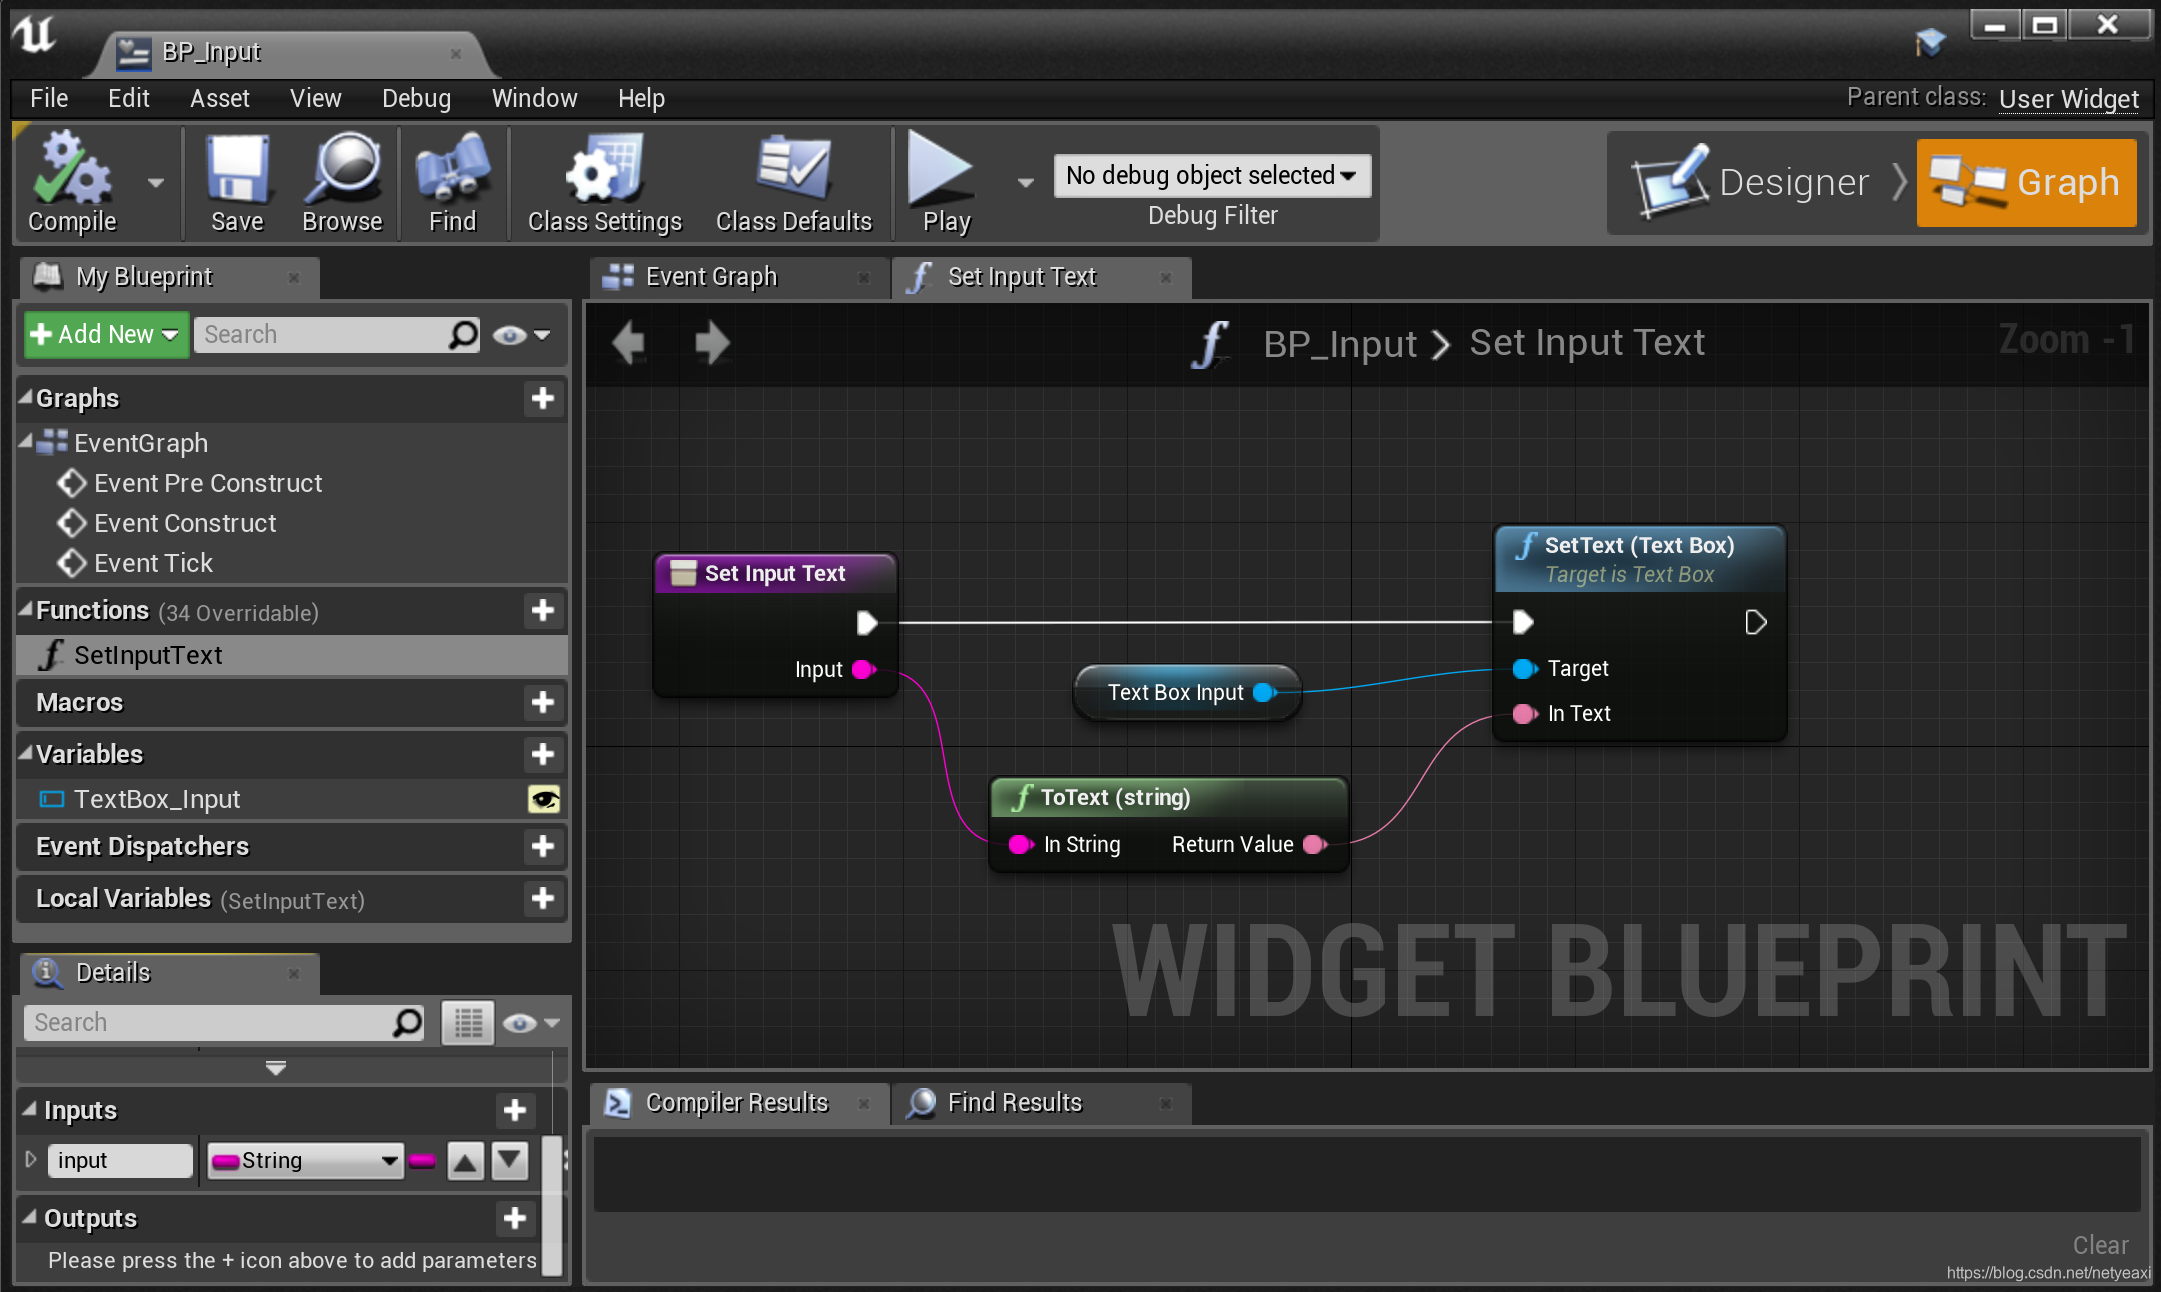The image size is (2161, 1292).
Task: Save the blueprint with Save icon
Action: [237, 183]
